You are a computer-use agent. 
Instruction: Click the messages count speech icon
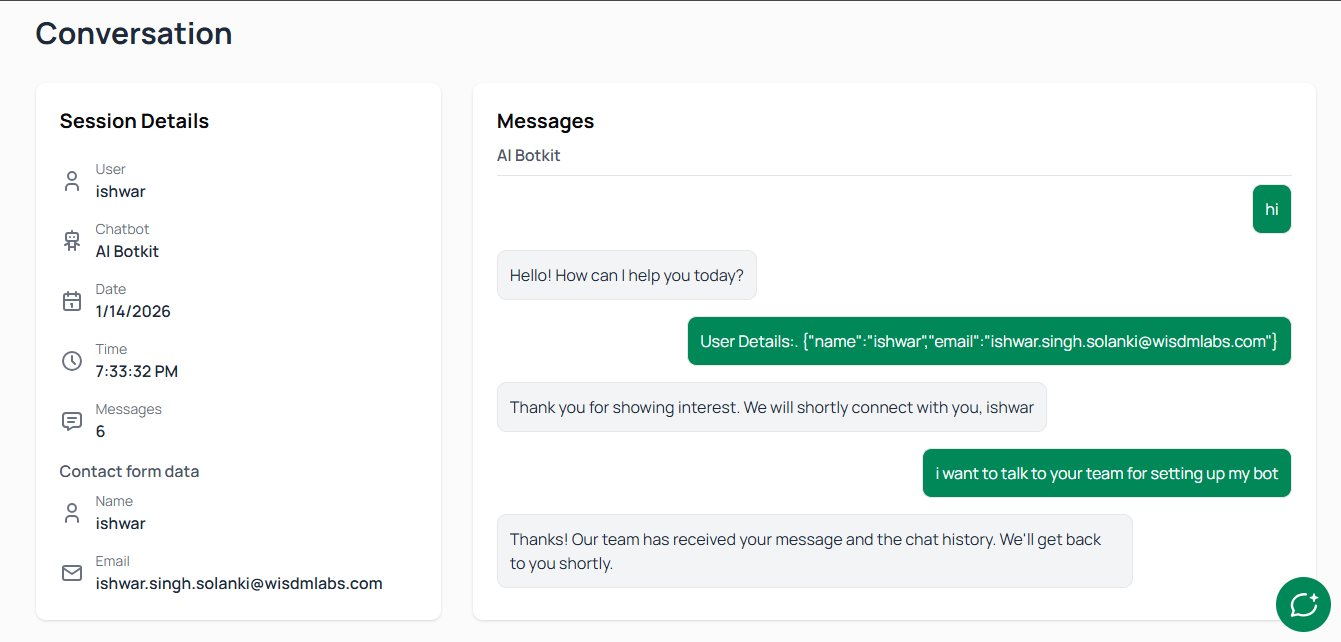pyautogui.click(x=72, y=421)
